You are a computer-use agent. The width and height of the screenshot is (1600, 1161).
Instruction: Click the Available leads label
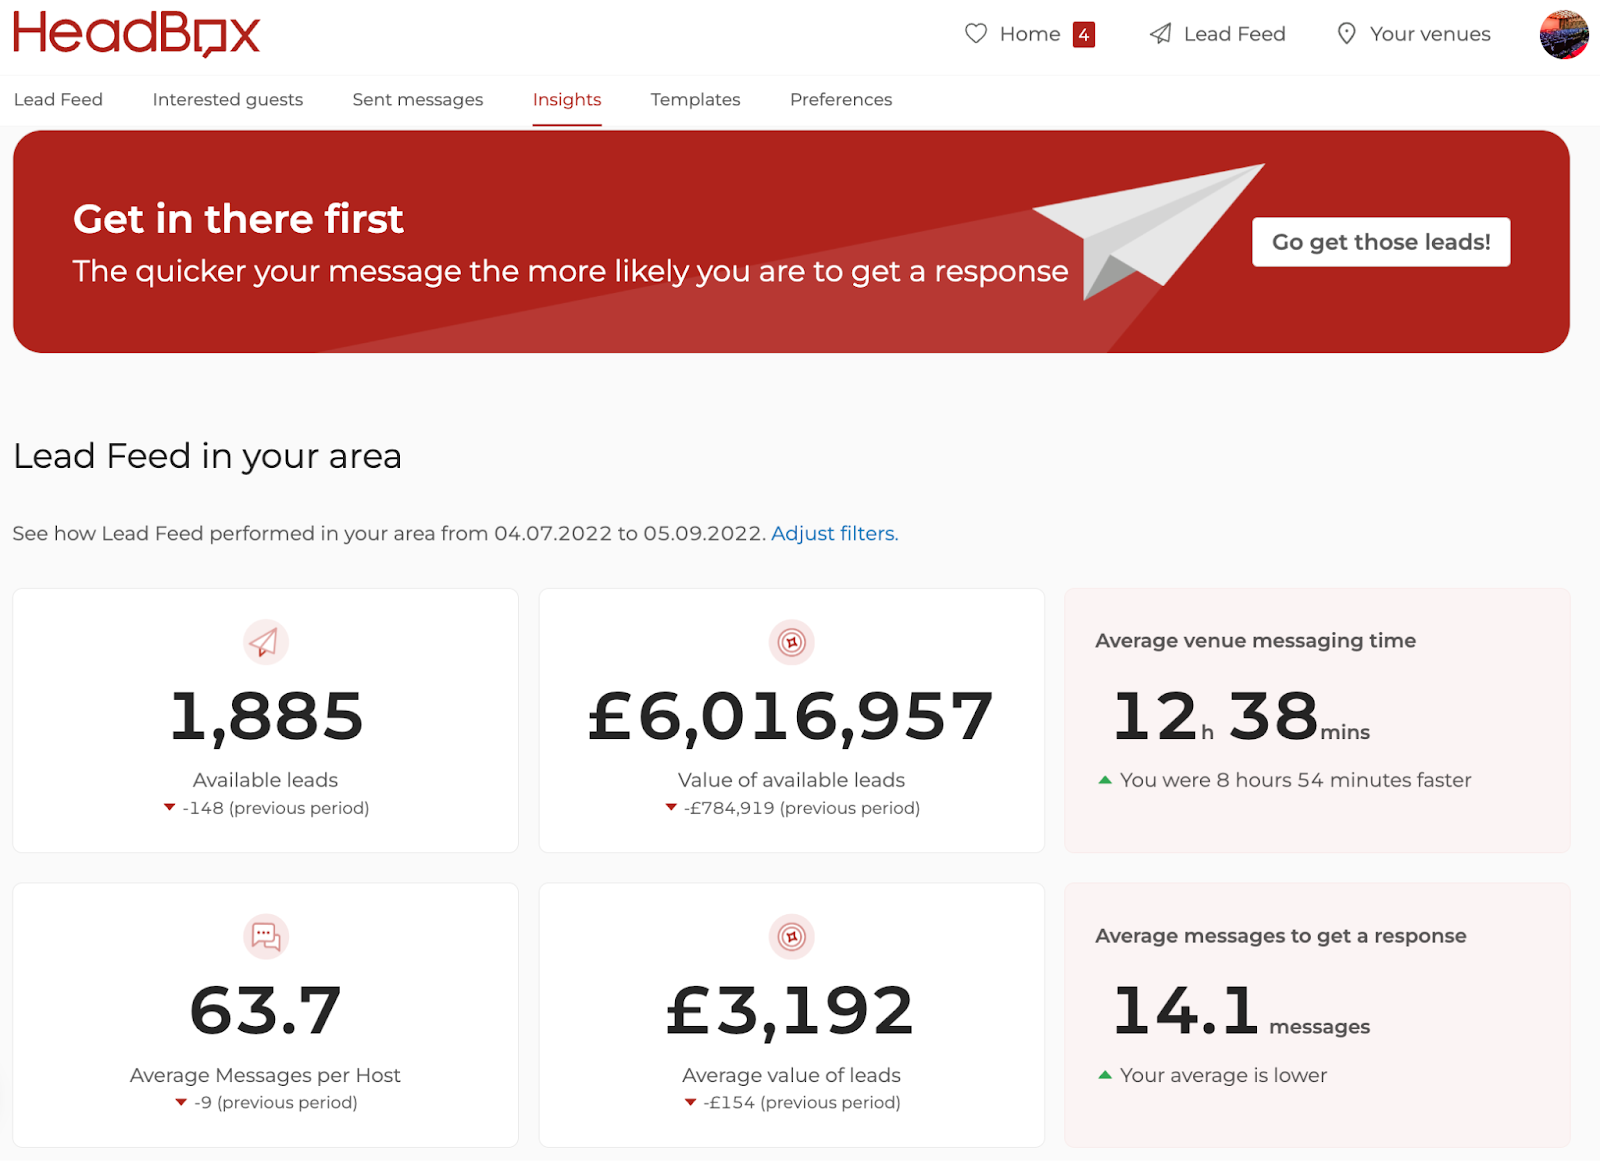265,780
